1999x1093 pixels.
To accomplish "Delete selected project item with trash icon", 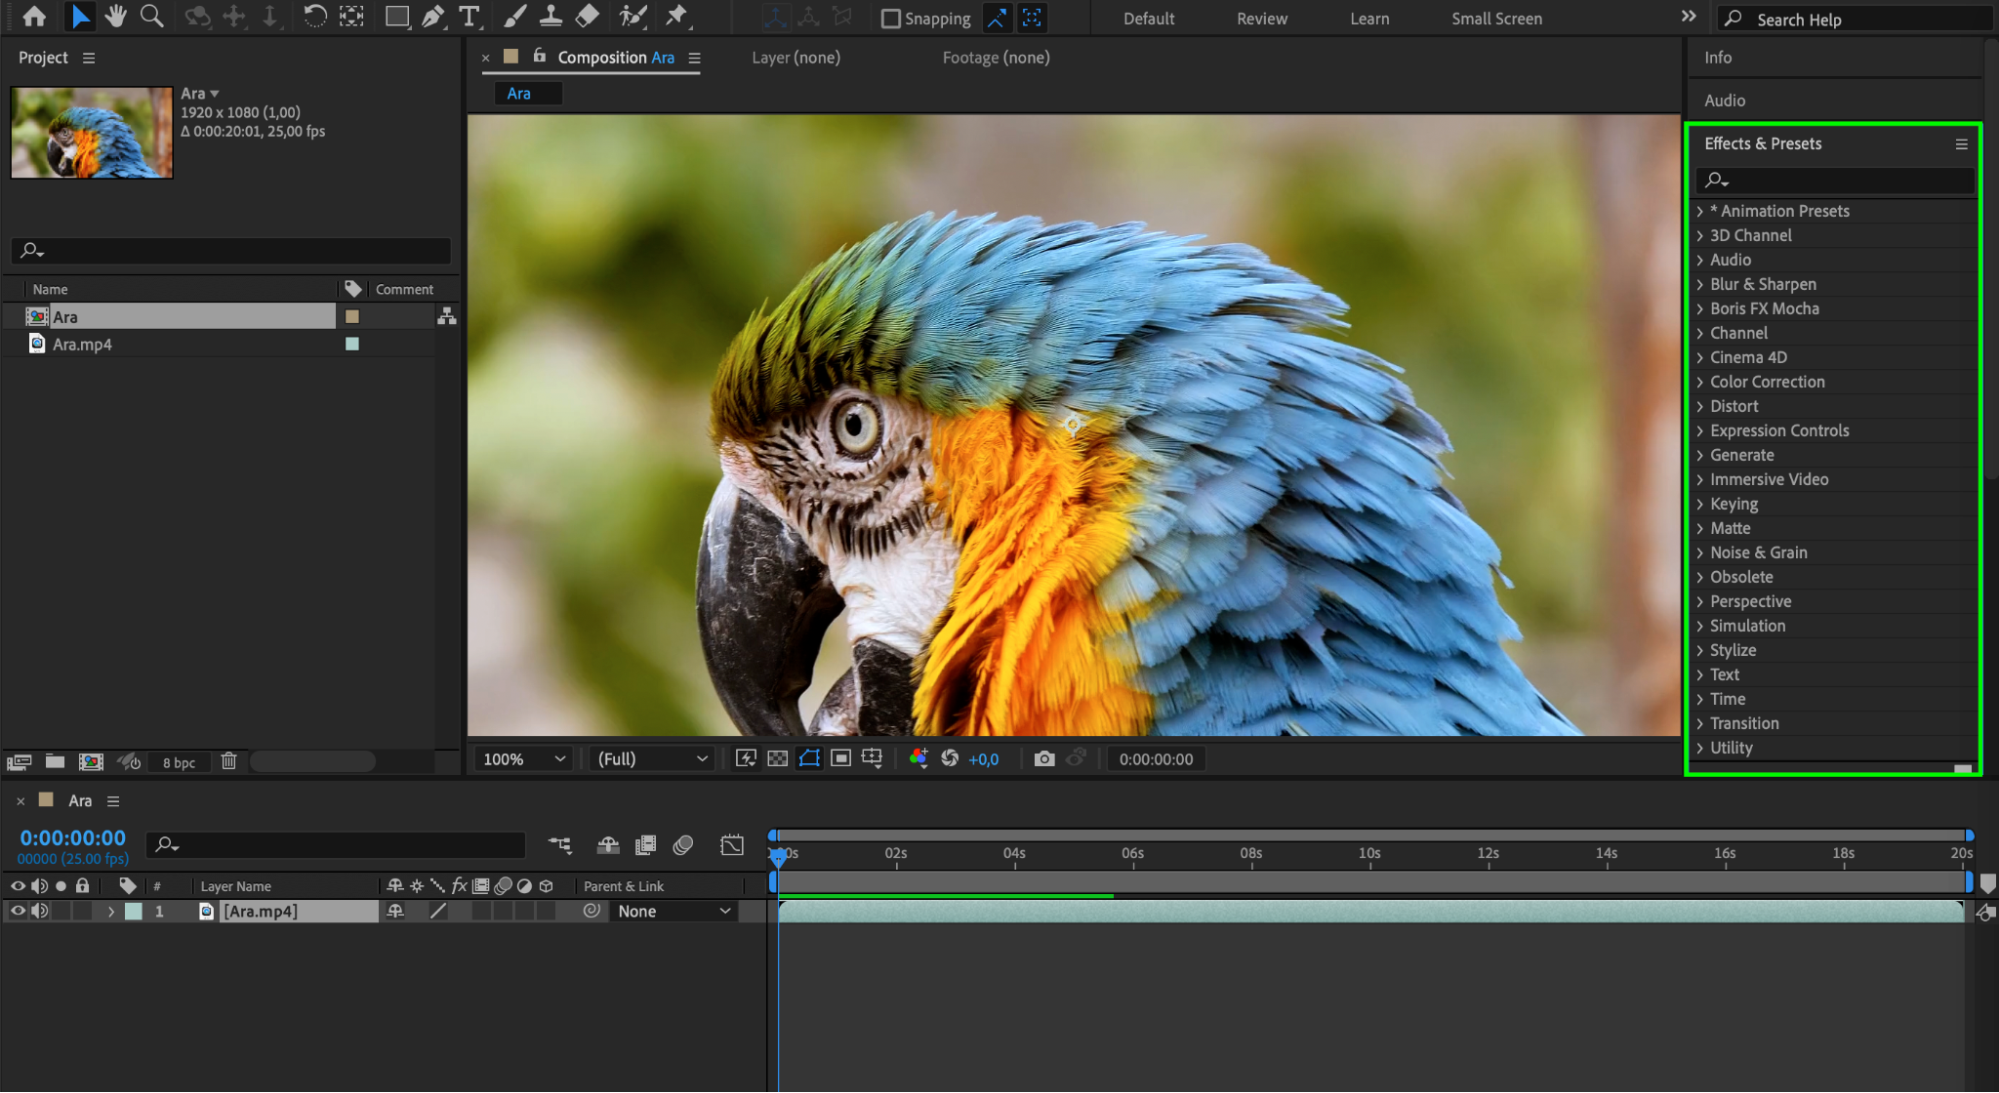I will coord(229,761).
